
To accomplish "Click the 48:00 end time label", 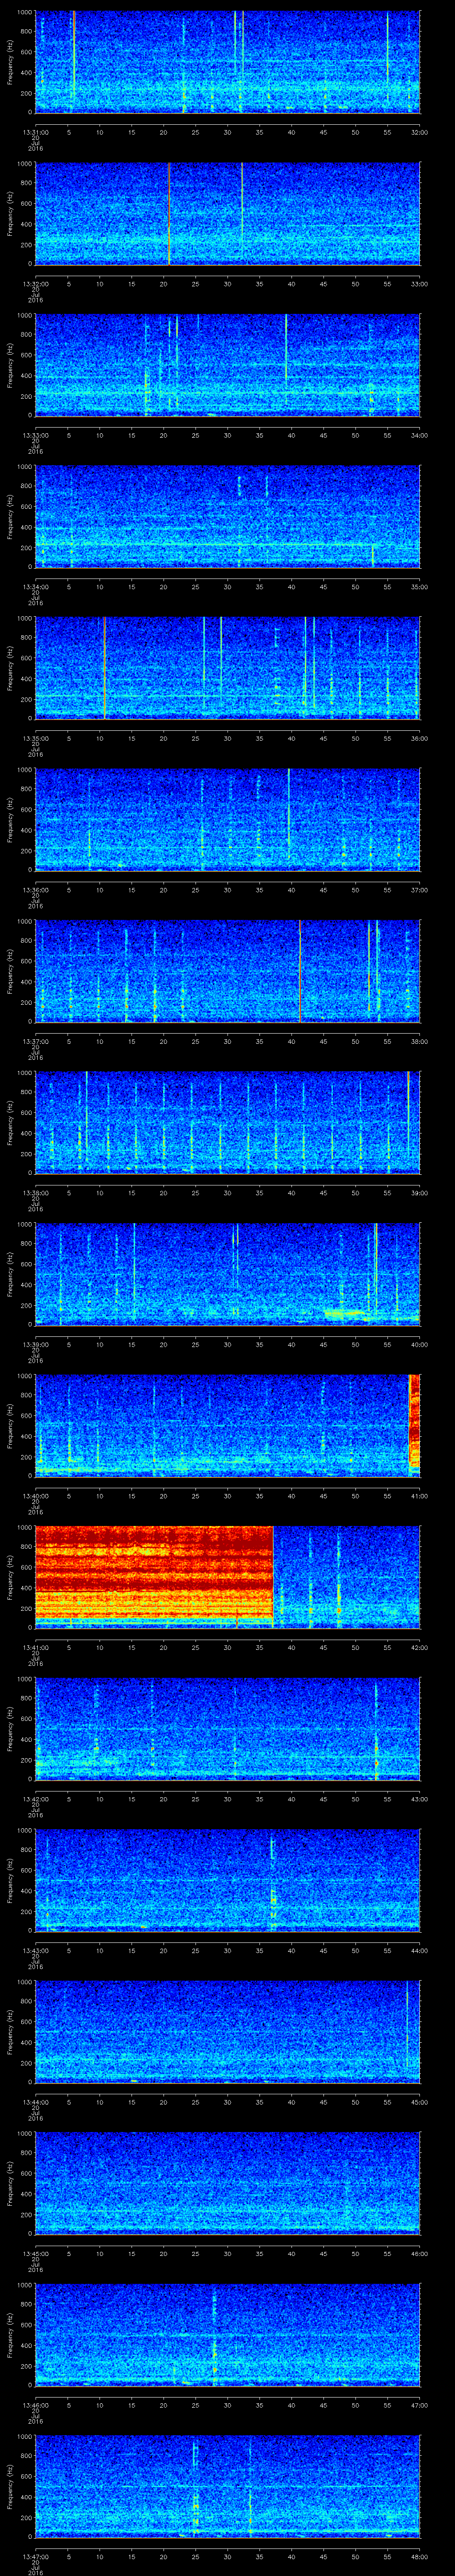I will tap(419, 2556).
